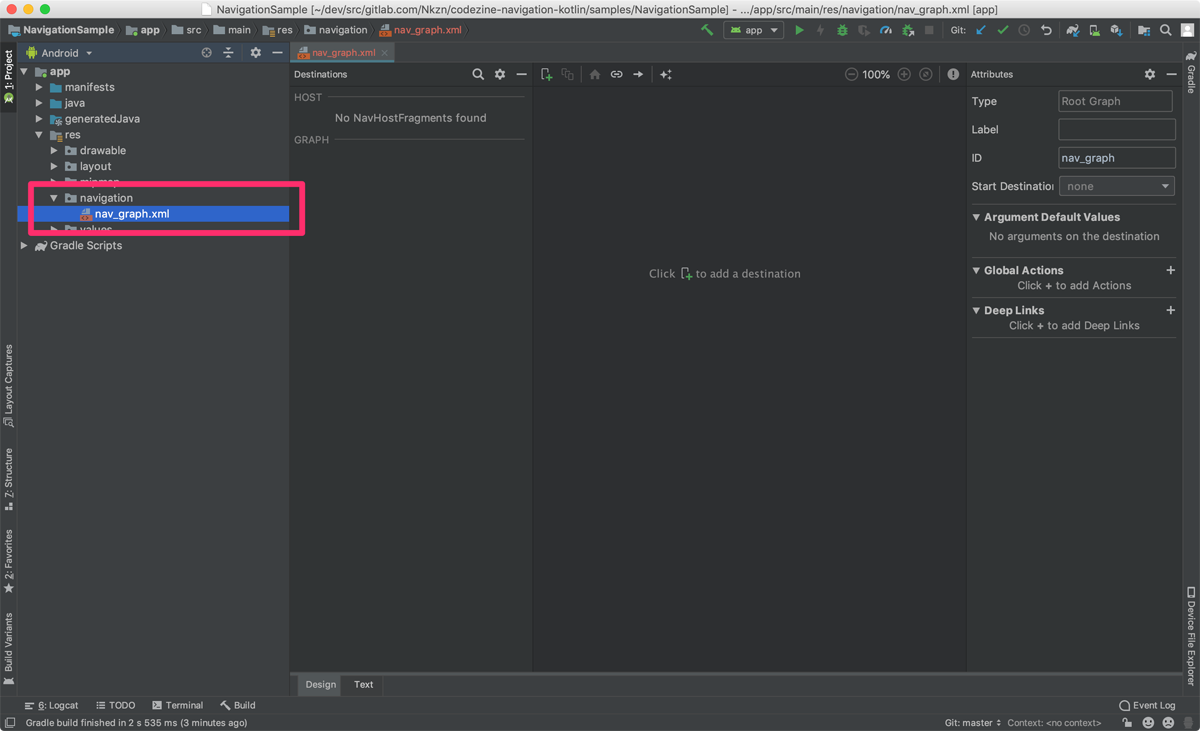Open Project panel gear options
This screenshot has height=731, width=1200.
tap(256, 53)
